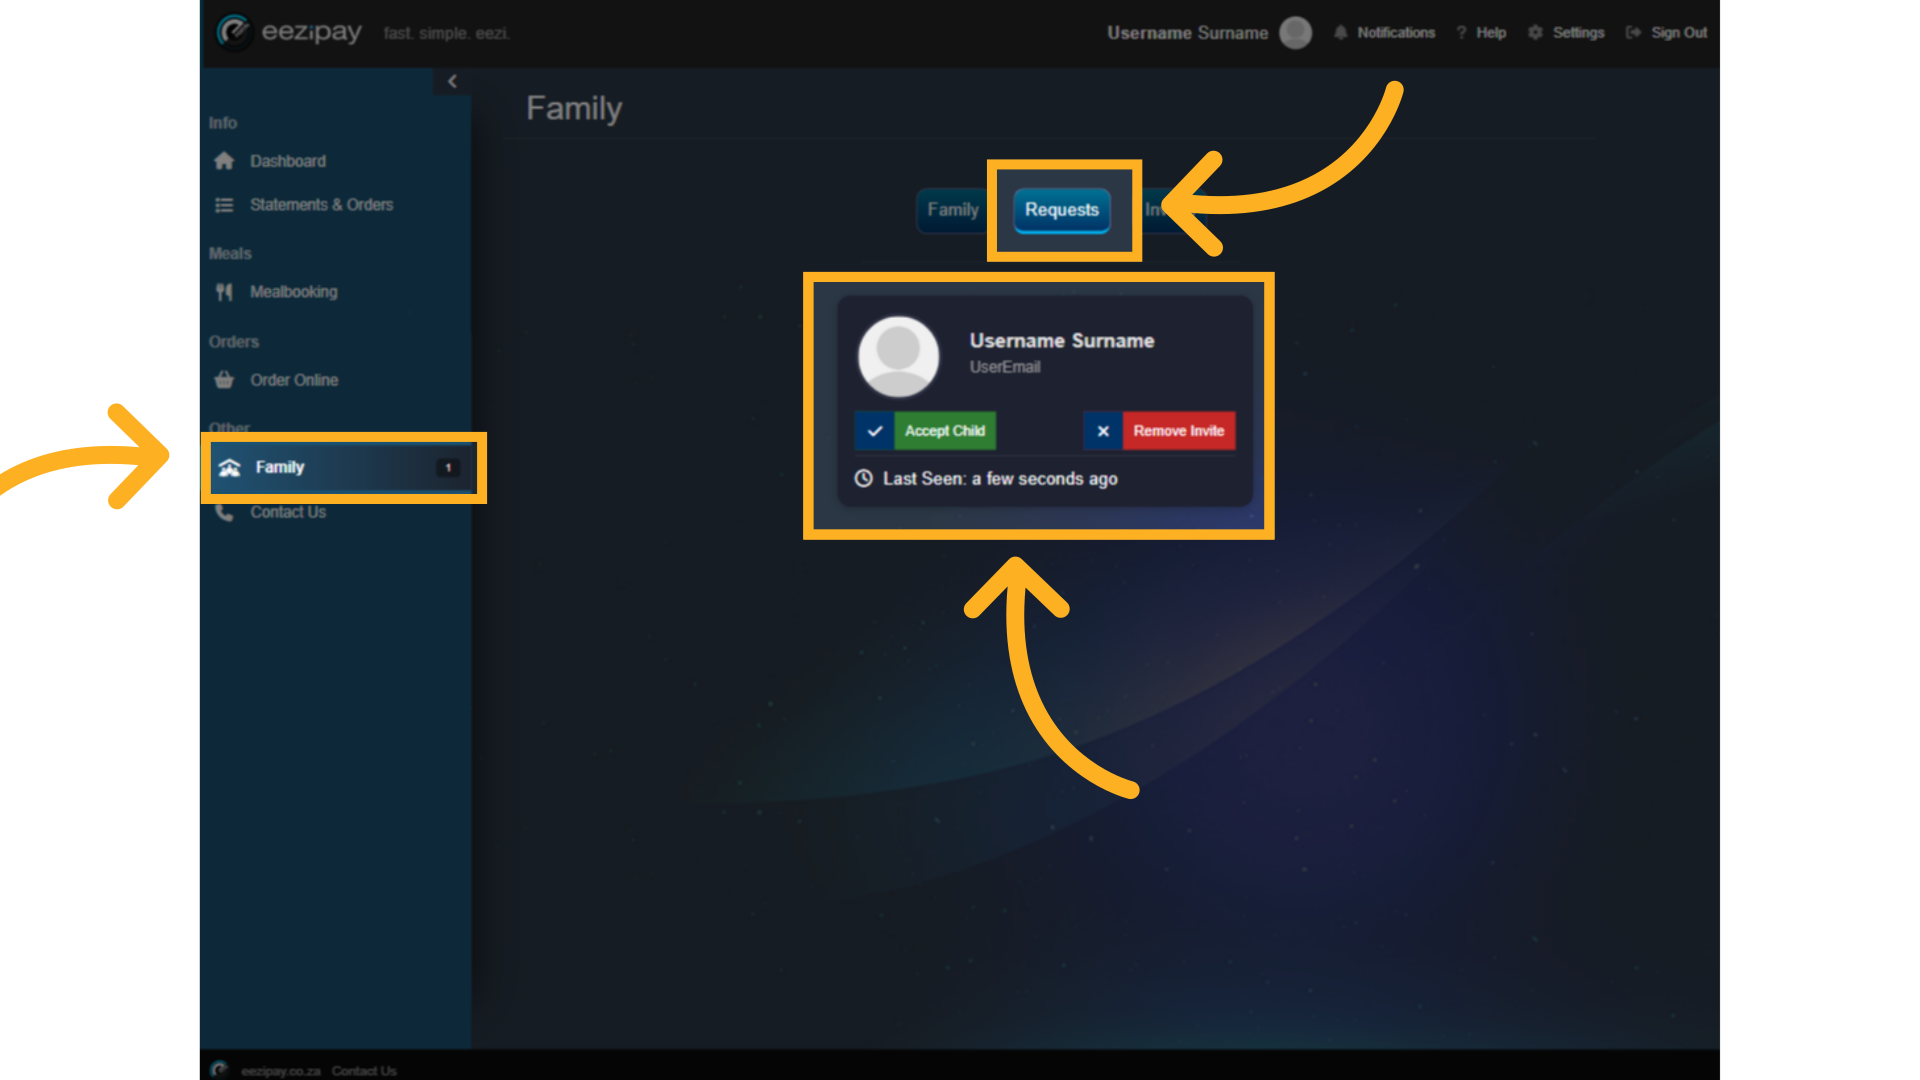1920x1080 pixels.
Task: Click the profile avatar in the top bar
Action: (1296, 32)
